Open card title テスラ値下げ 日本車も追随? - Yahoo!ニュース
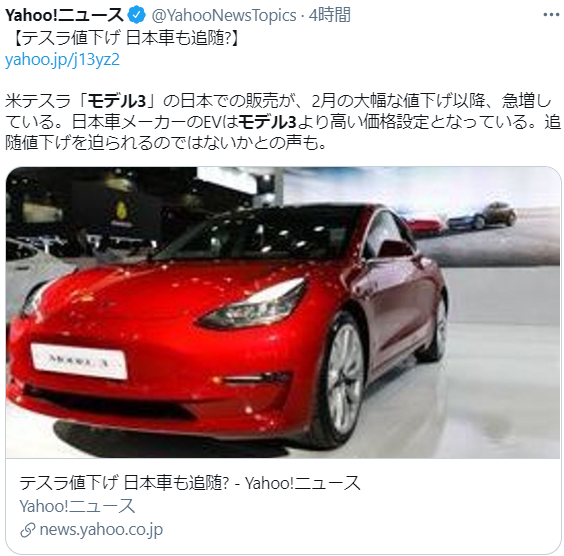The width and height of the screenshot is (564, 556). coord(190,483)
